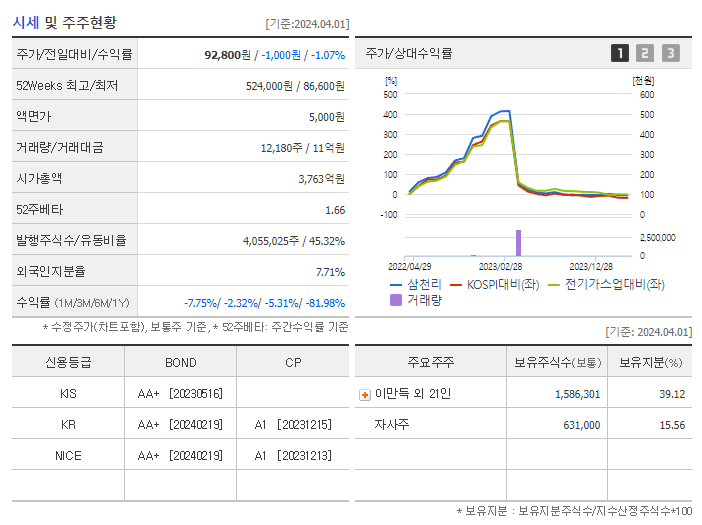The width and height of the screenshot is (702, 525).
Task: Click the stock price 92,800원
Action: [227, 55]
